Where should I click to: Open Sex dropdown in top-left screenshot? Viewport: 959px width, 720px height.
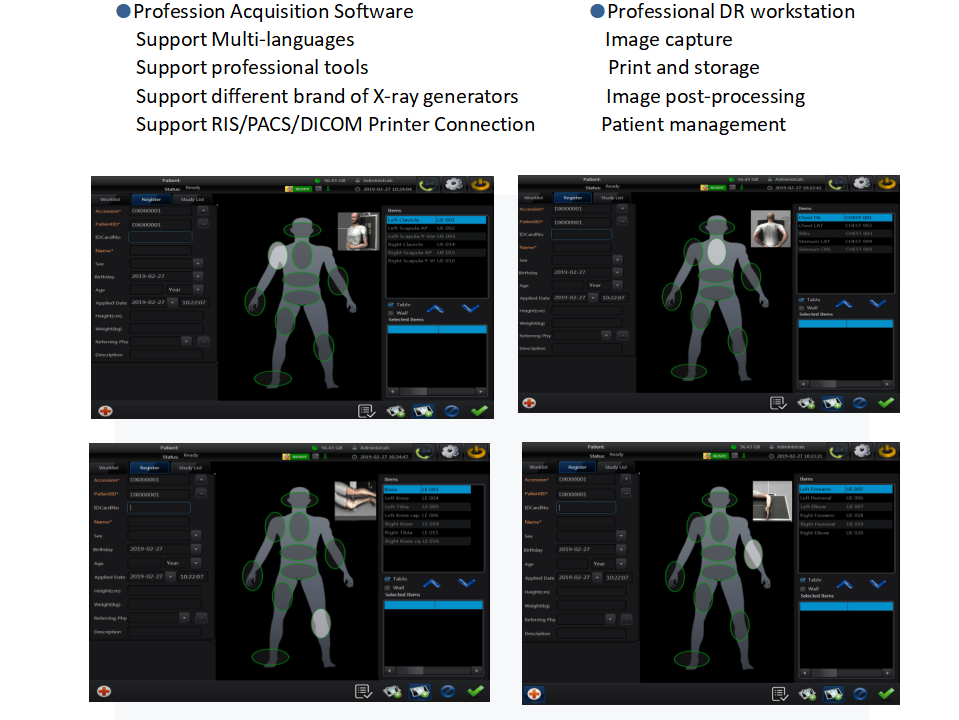click(197, 263)
